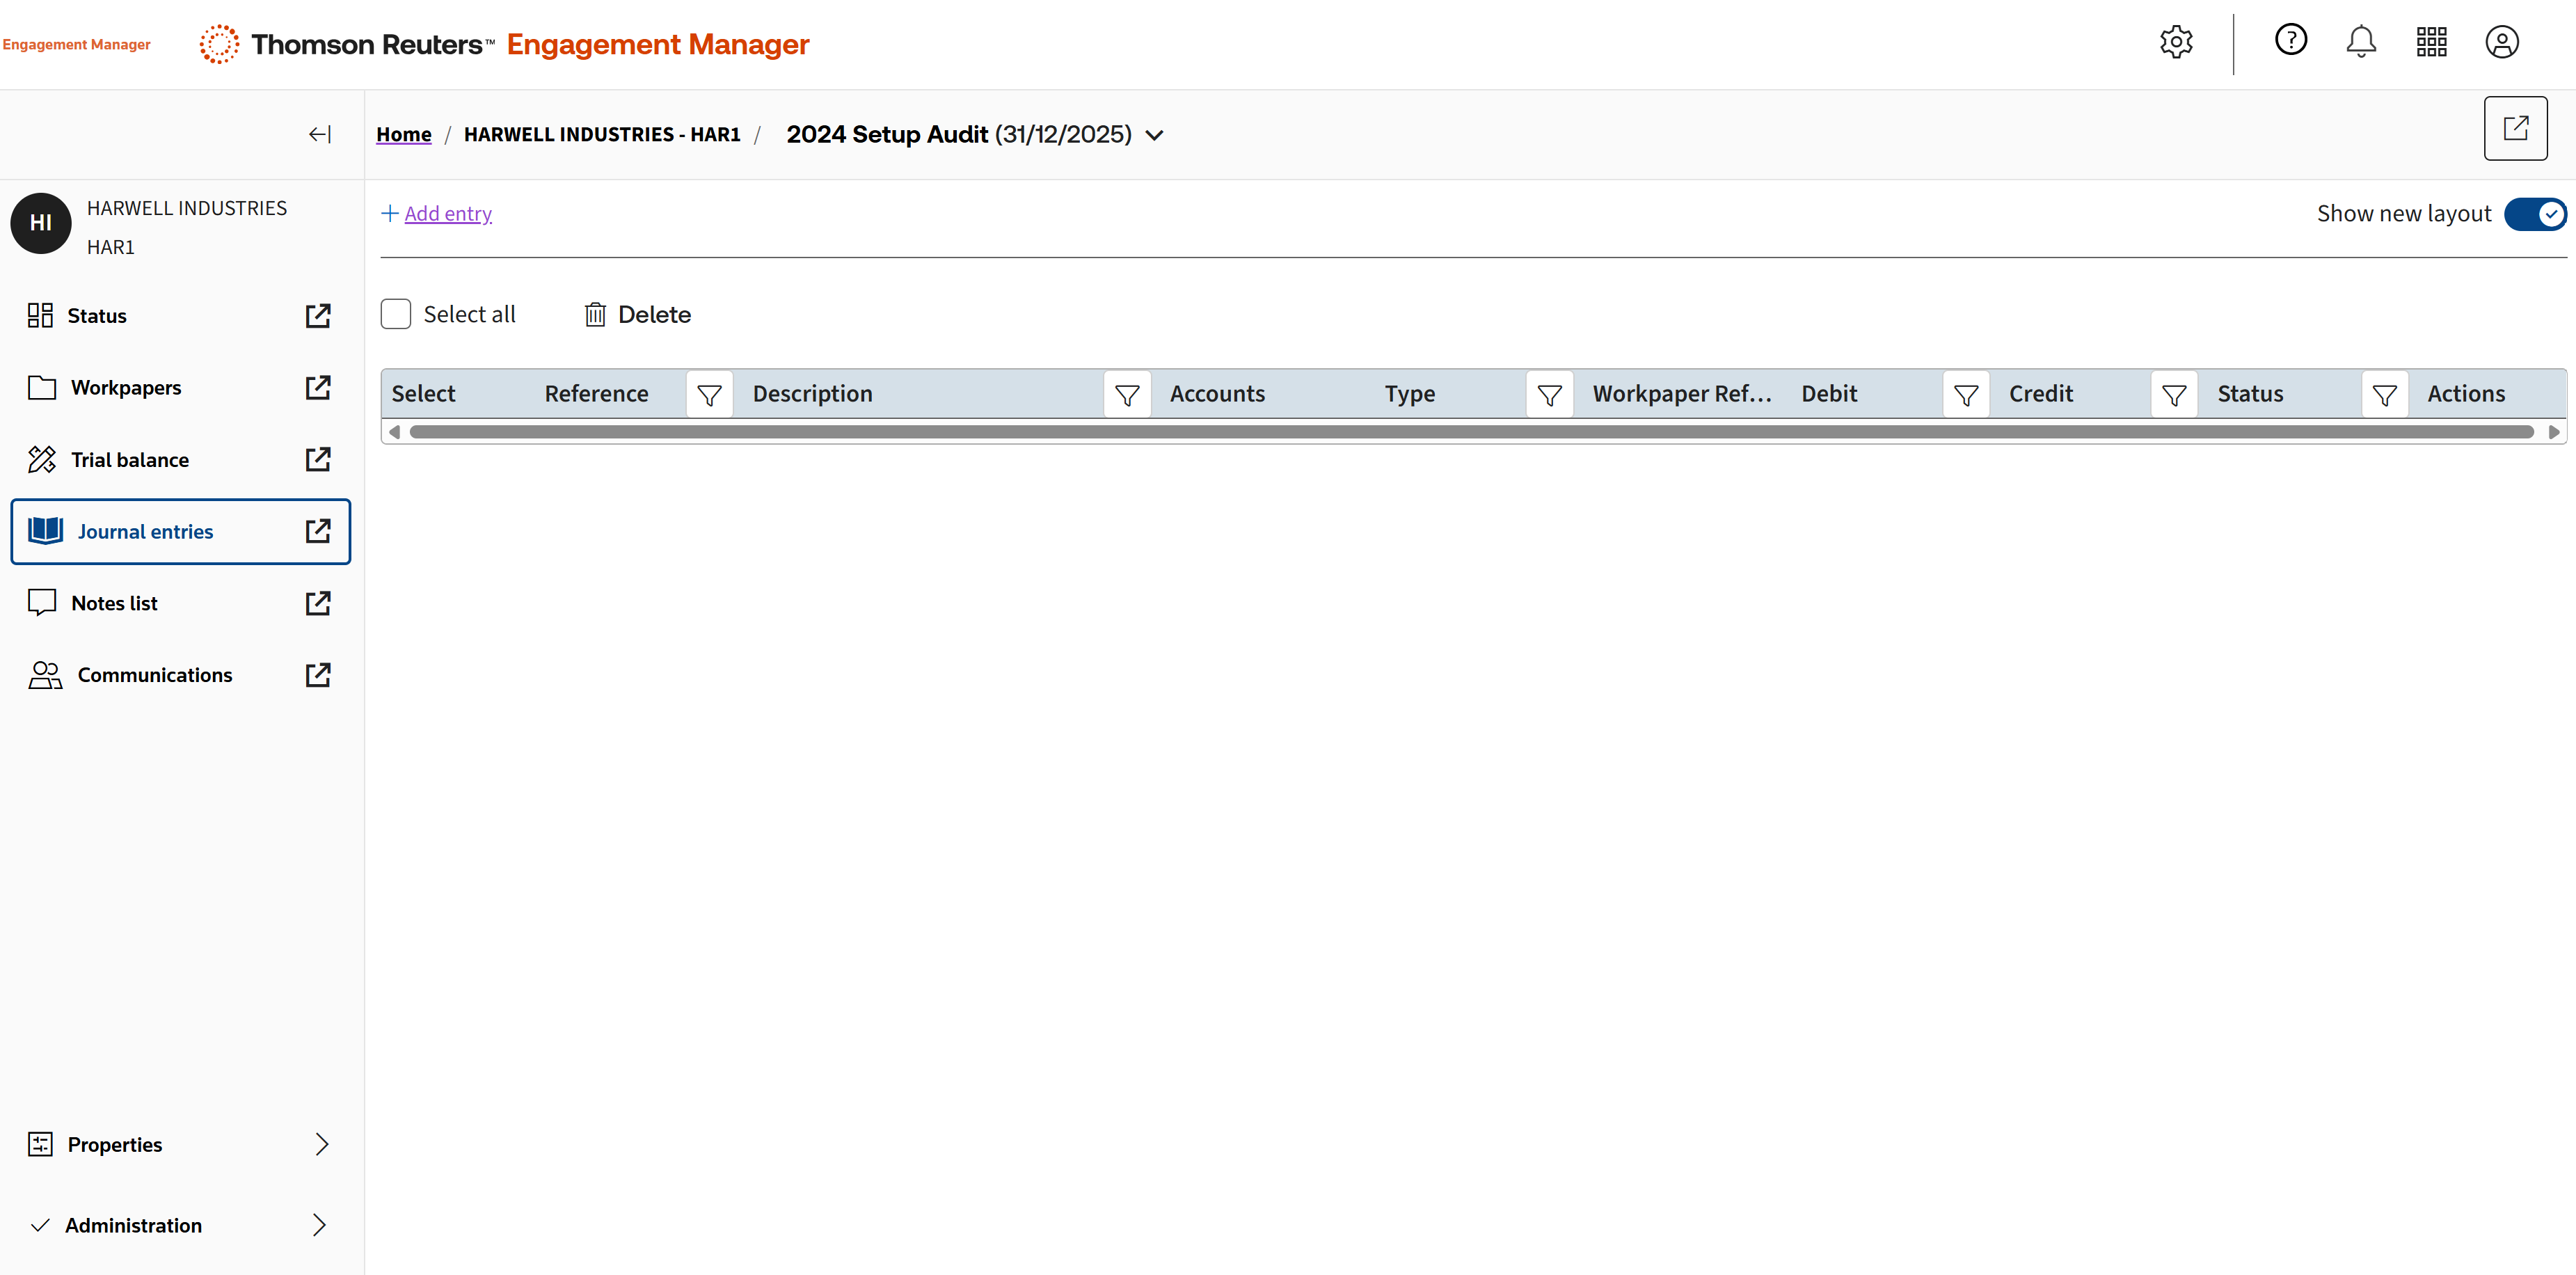Expand the 2024 Setup Audit dropdown
Image resolution: width=2576 pixels, height=1275 pixels.
1154,135
